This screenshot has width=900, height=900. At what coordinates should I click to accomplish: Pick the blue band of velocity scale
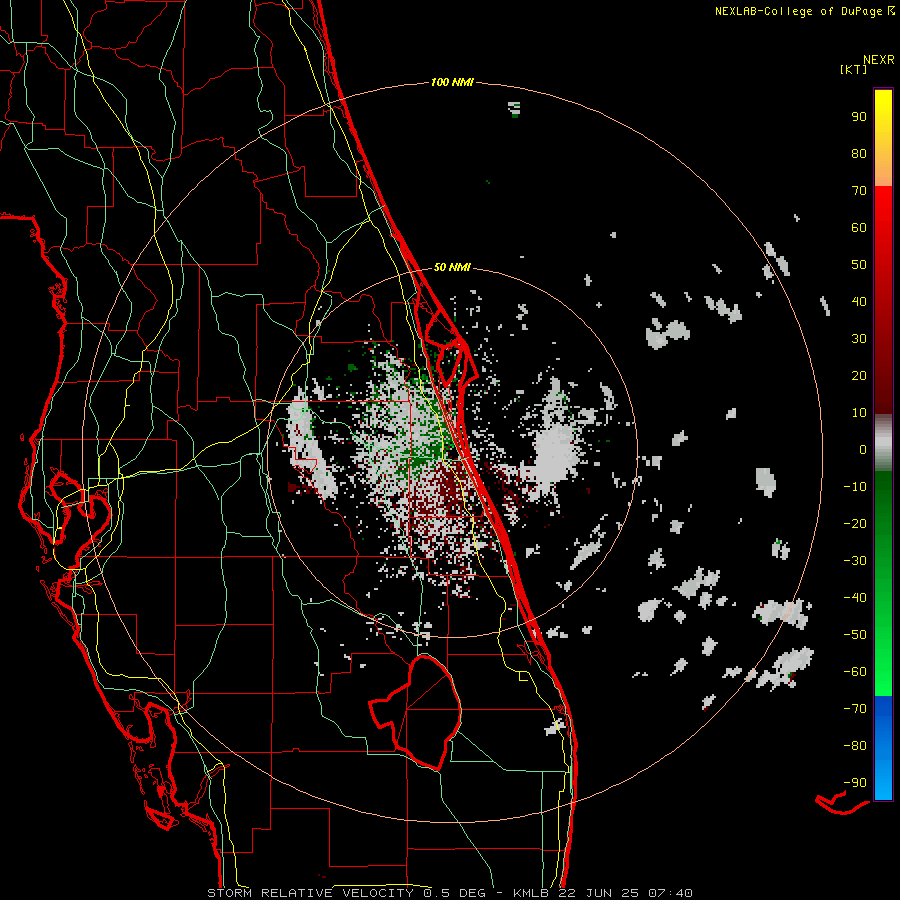(883, 748)
